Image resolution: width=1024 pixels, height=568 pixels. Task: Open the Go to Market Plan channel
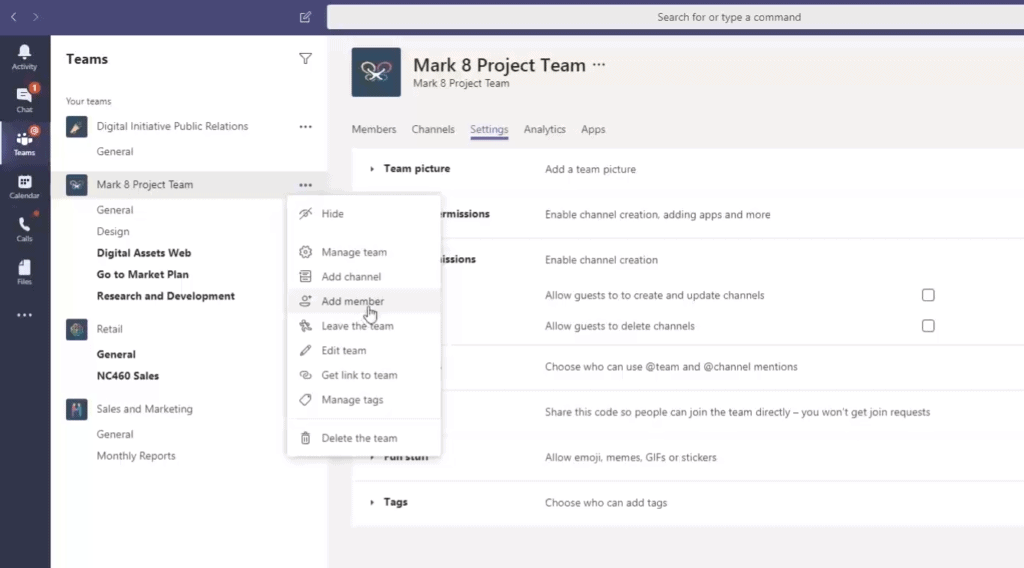coord(142,274)
